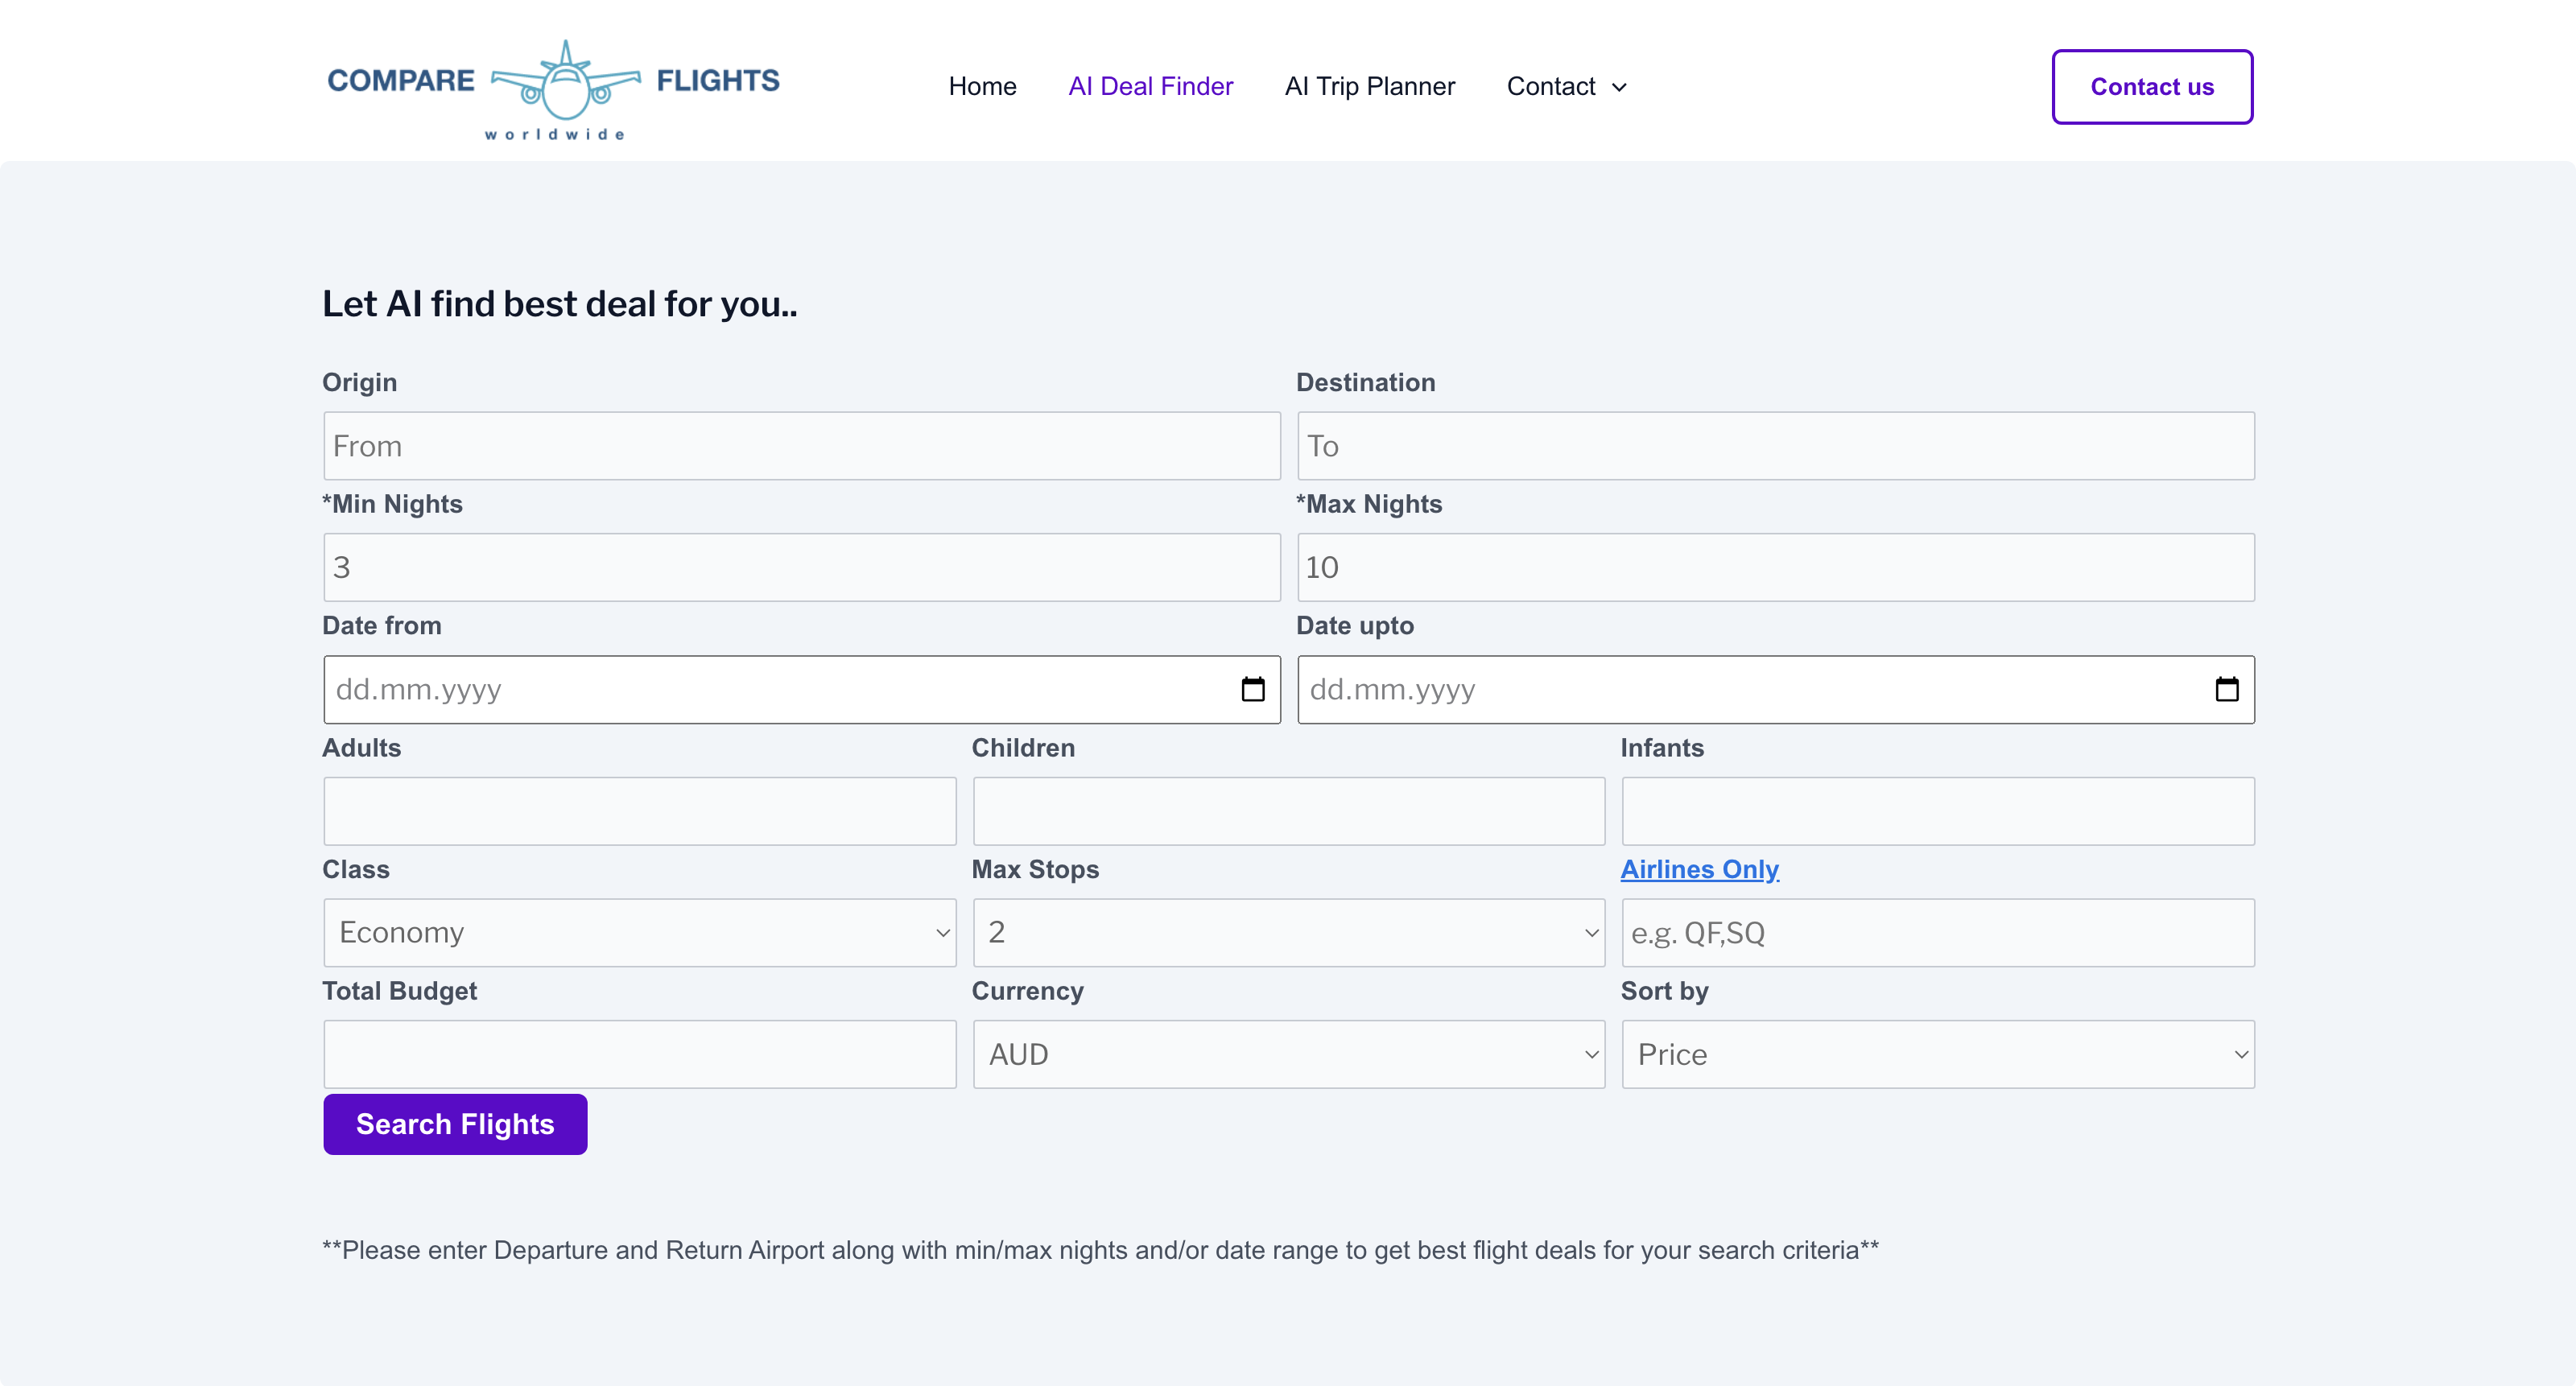Open the Date upto calendar picker icon
2576x1386 pixels.
2226,689
